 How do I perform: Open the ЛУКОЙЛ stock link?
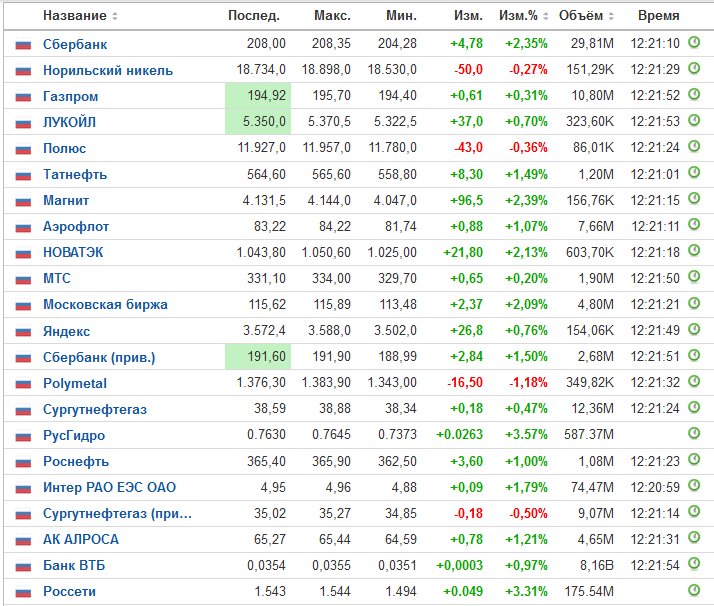(69, 122)
